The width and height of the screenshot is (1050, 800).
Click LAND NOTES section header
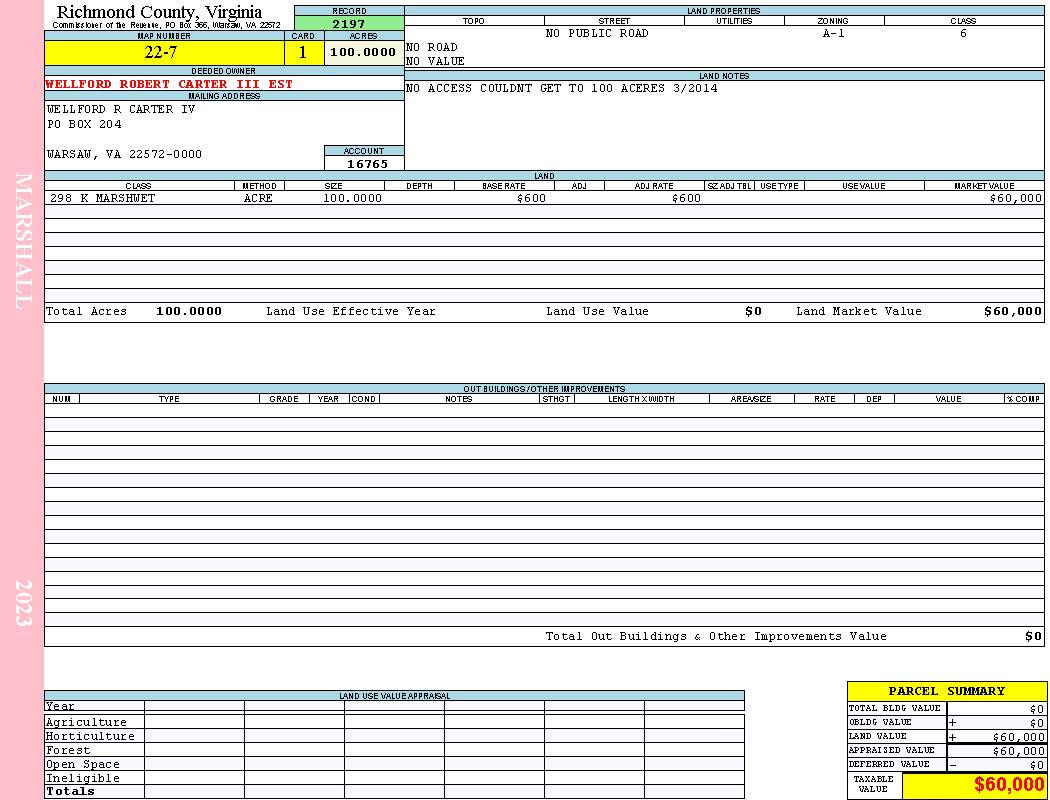724,76
